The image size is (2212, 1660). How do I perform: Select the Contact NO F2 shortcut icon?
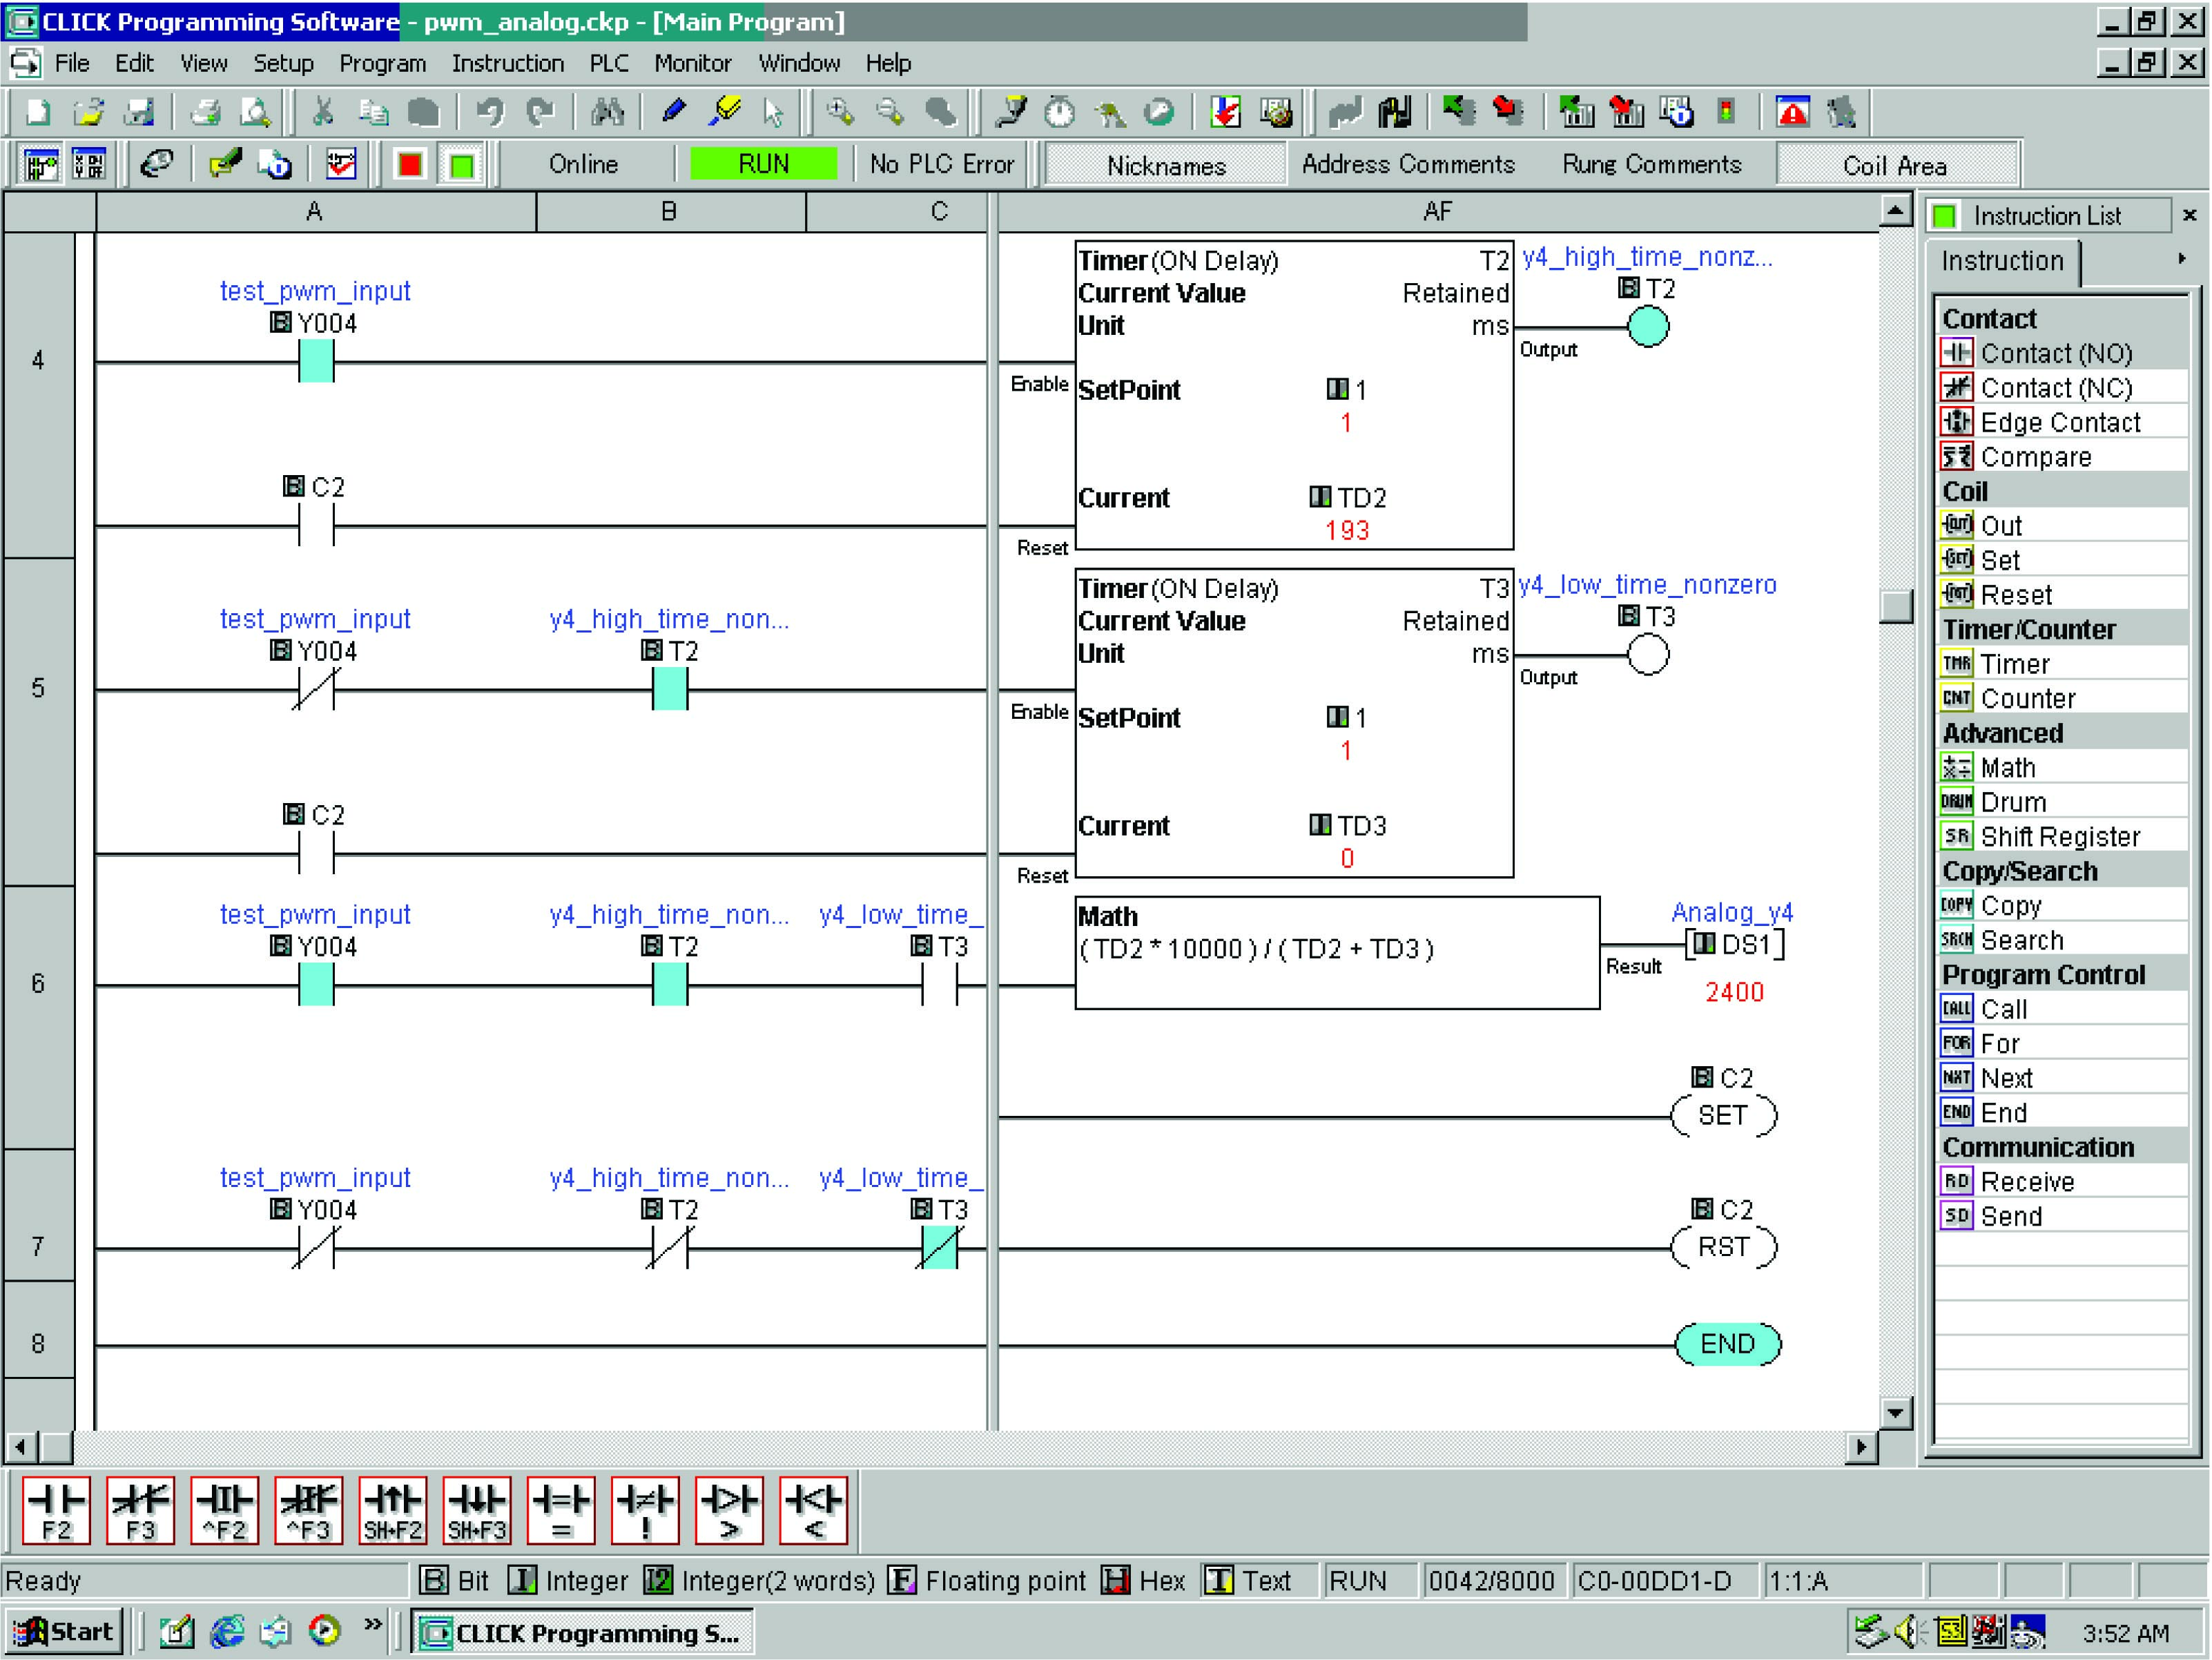(x=58, y=1510)
